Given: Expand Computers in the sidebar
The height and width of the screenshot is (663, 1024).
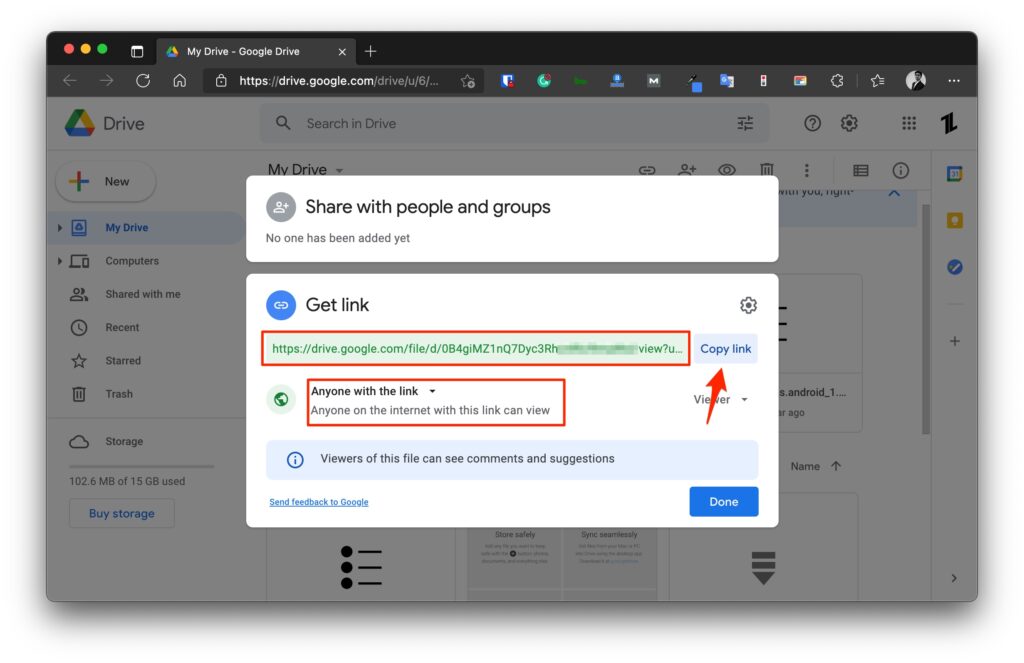Looking at the screenshot, I should (x=60, y=260).
